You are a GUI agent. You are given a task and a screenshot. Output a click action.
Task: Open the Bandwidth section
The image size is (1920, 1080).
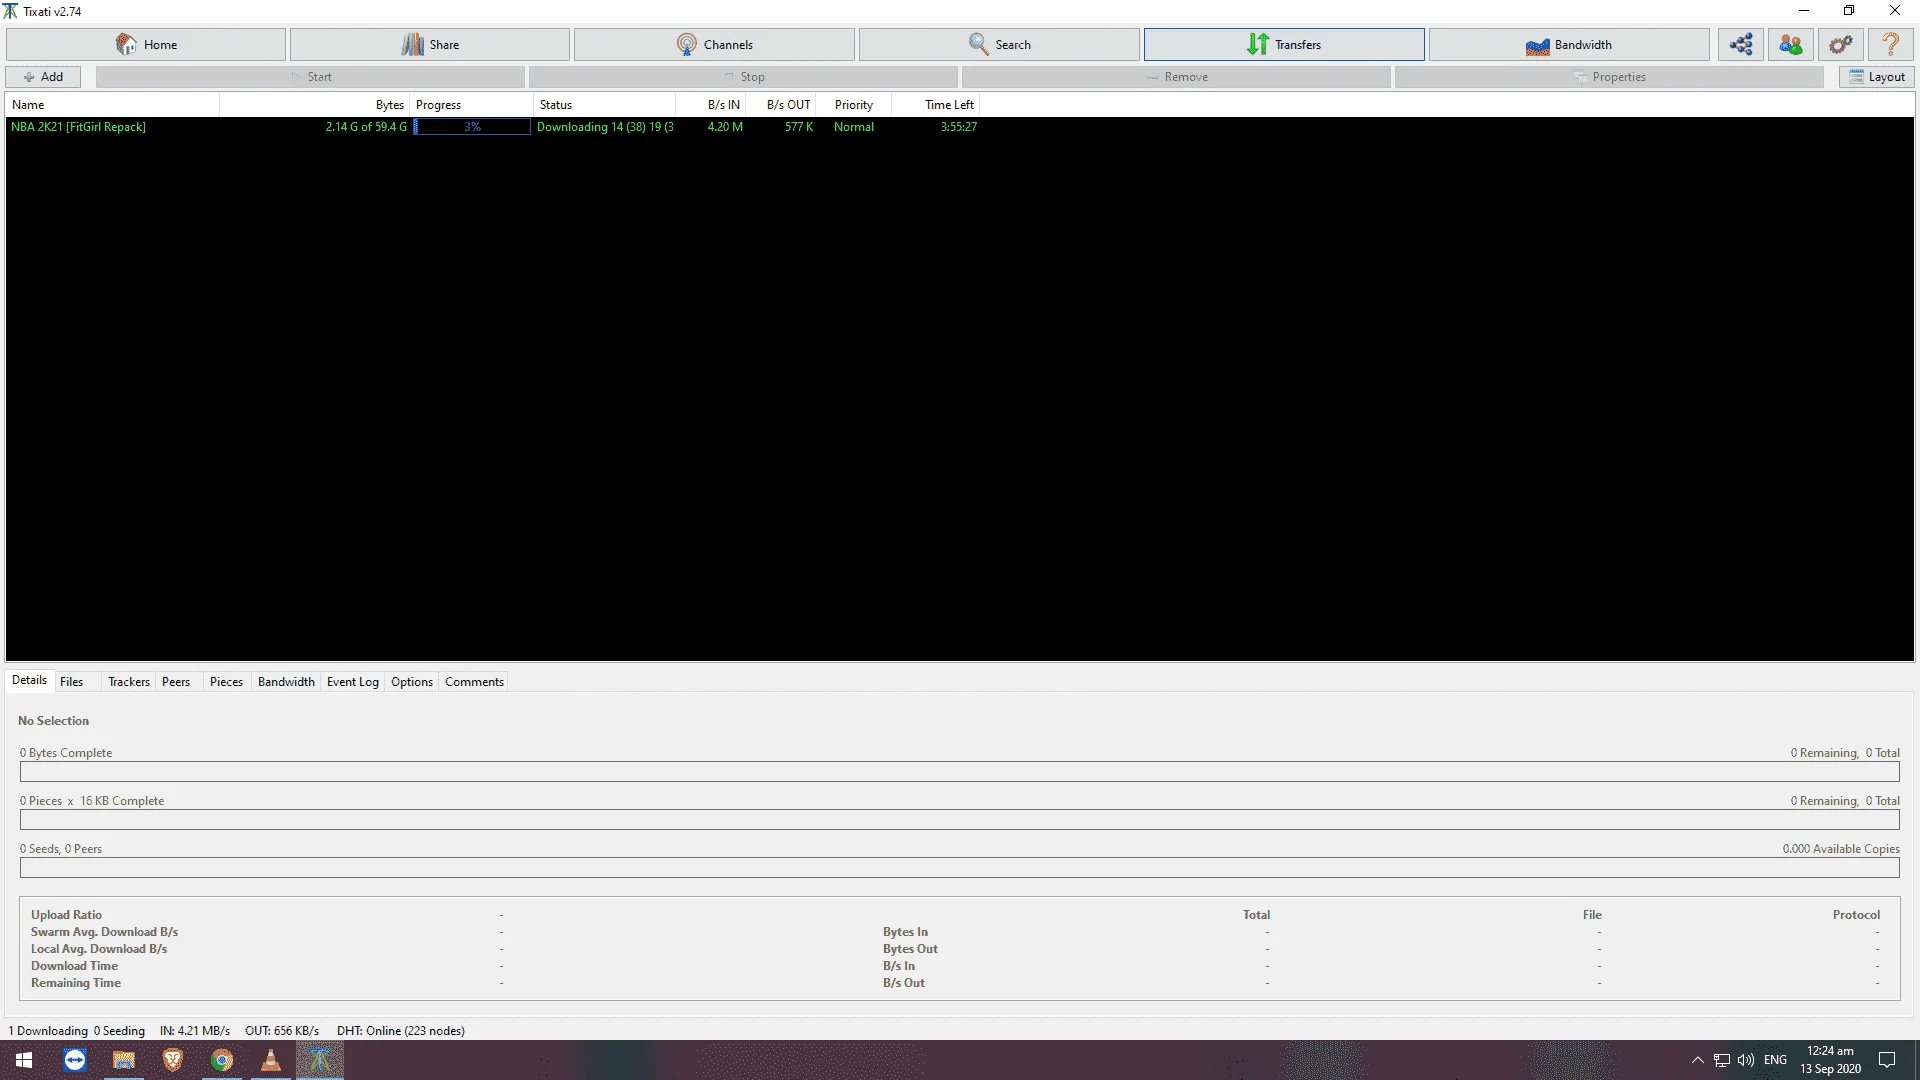[1569, 44]
